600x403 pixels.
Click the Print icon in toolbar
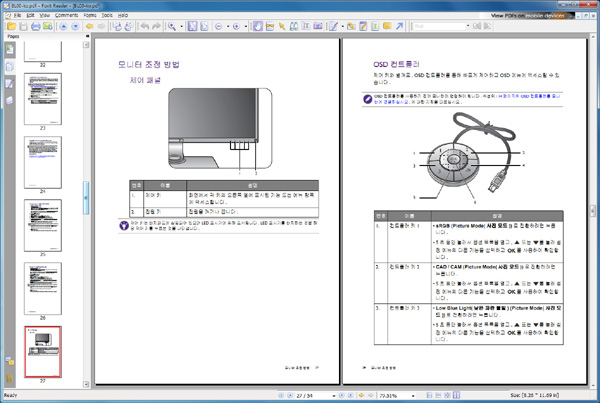tap(34, 25)
